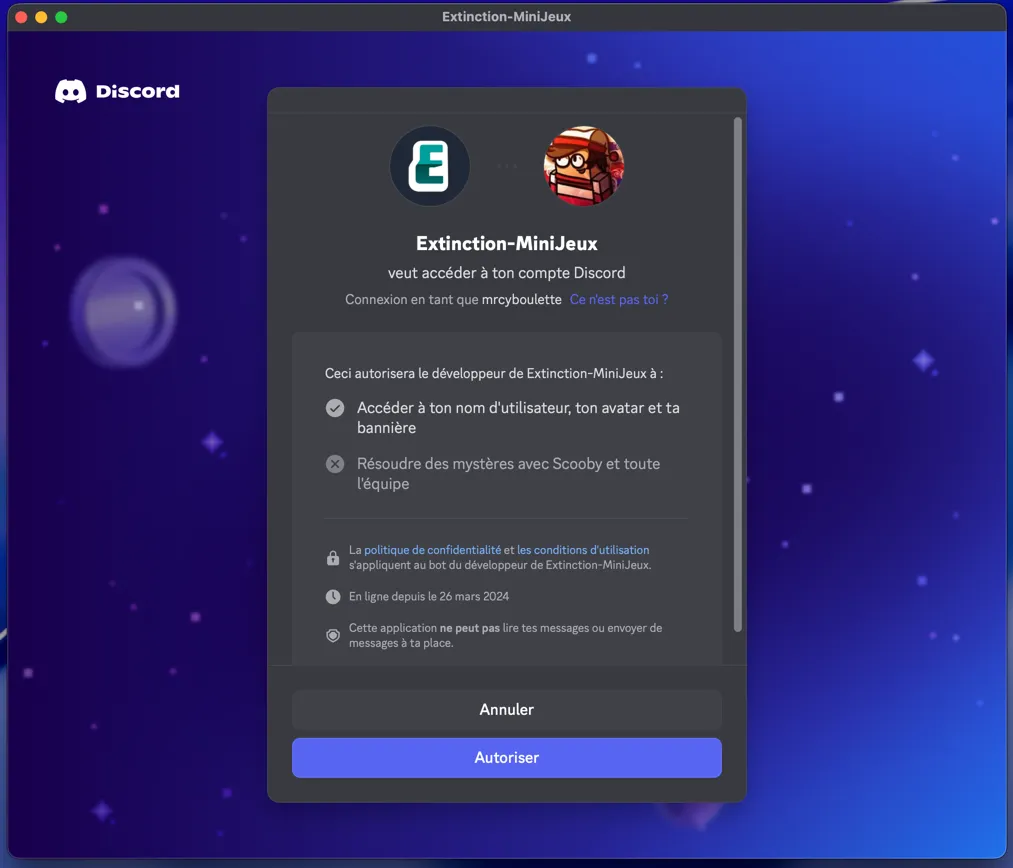Click the Discord wordmark logo
Screen dimensions: 1013x868
coord(117,90)
